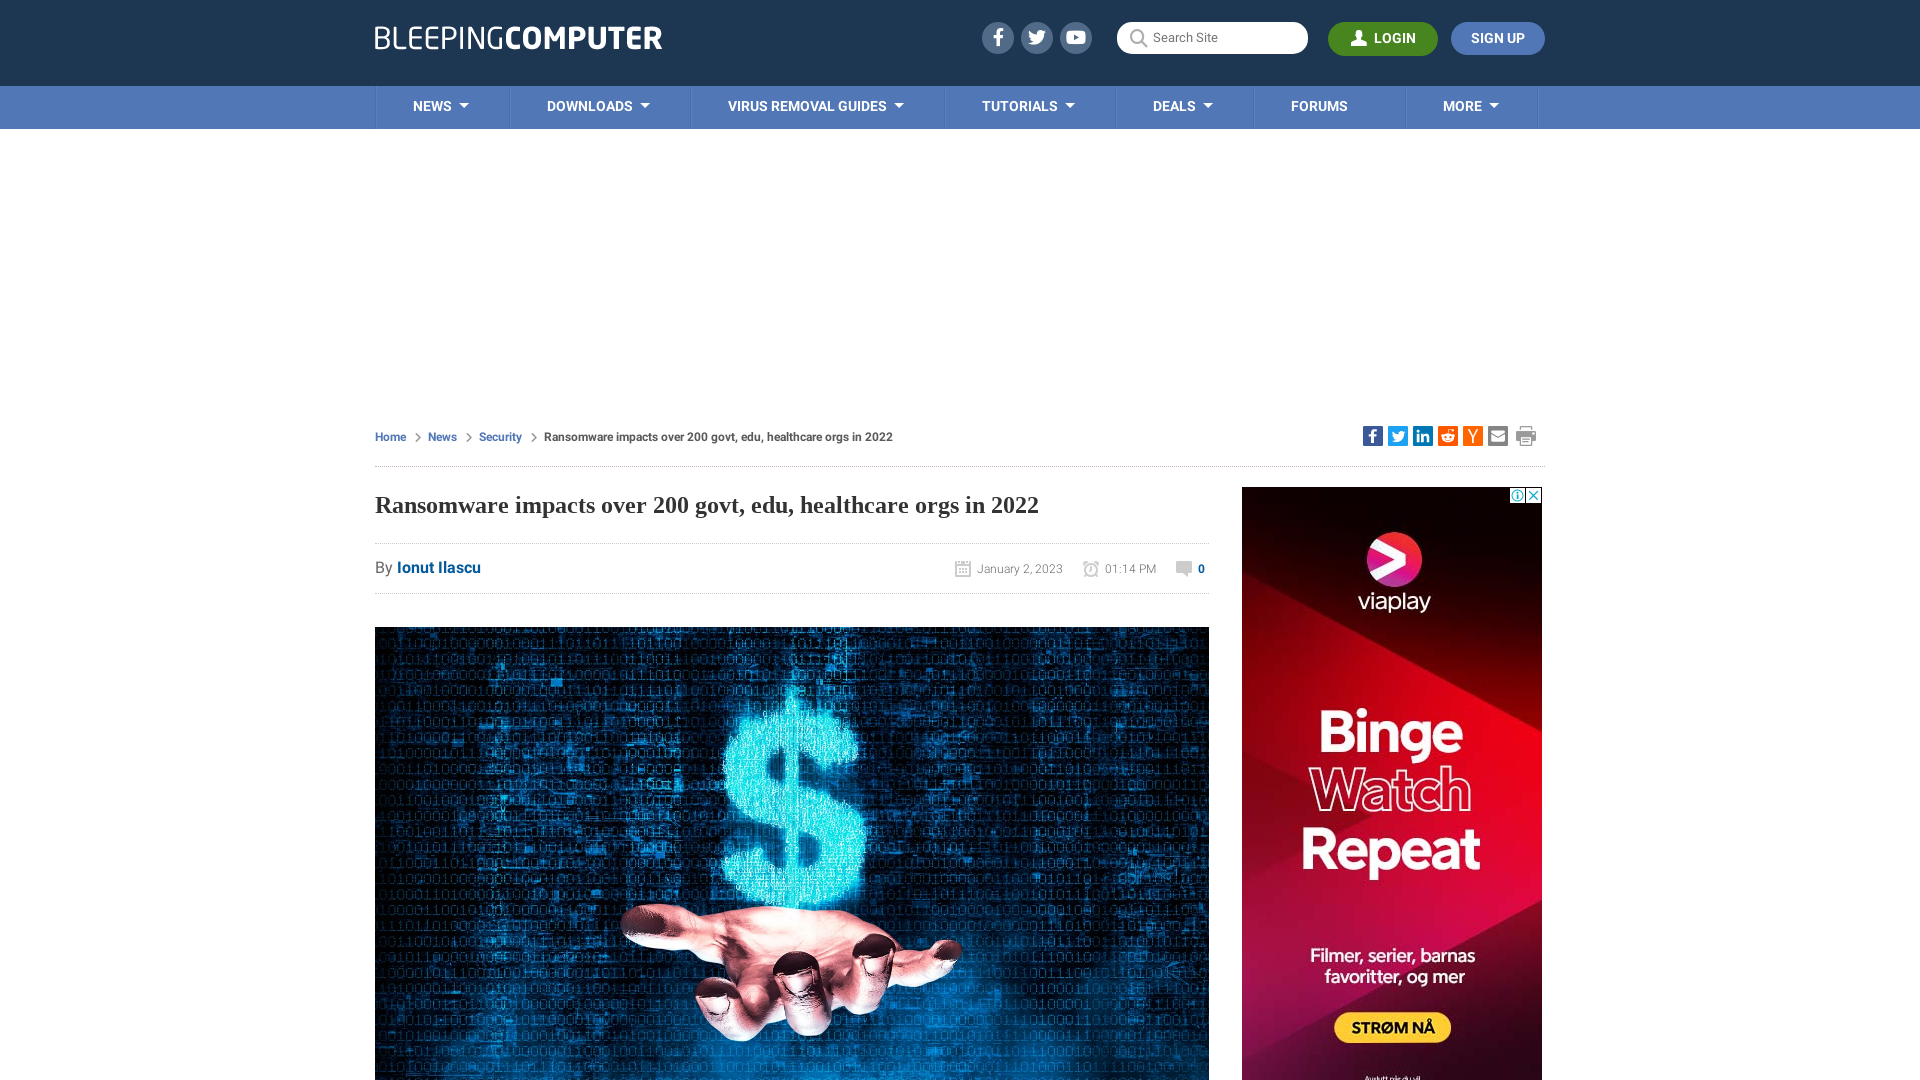Click the Facebook share icon
Viewport: 1920px width, 1080px height.
1371,435
